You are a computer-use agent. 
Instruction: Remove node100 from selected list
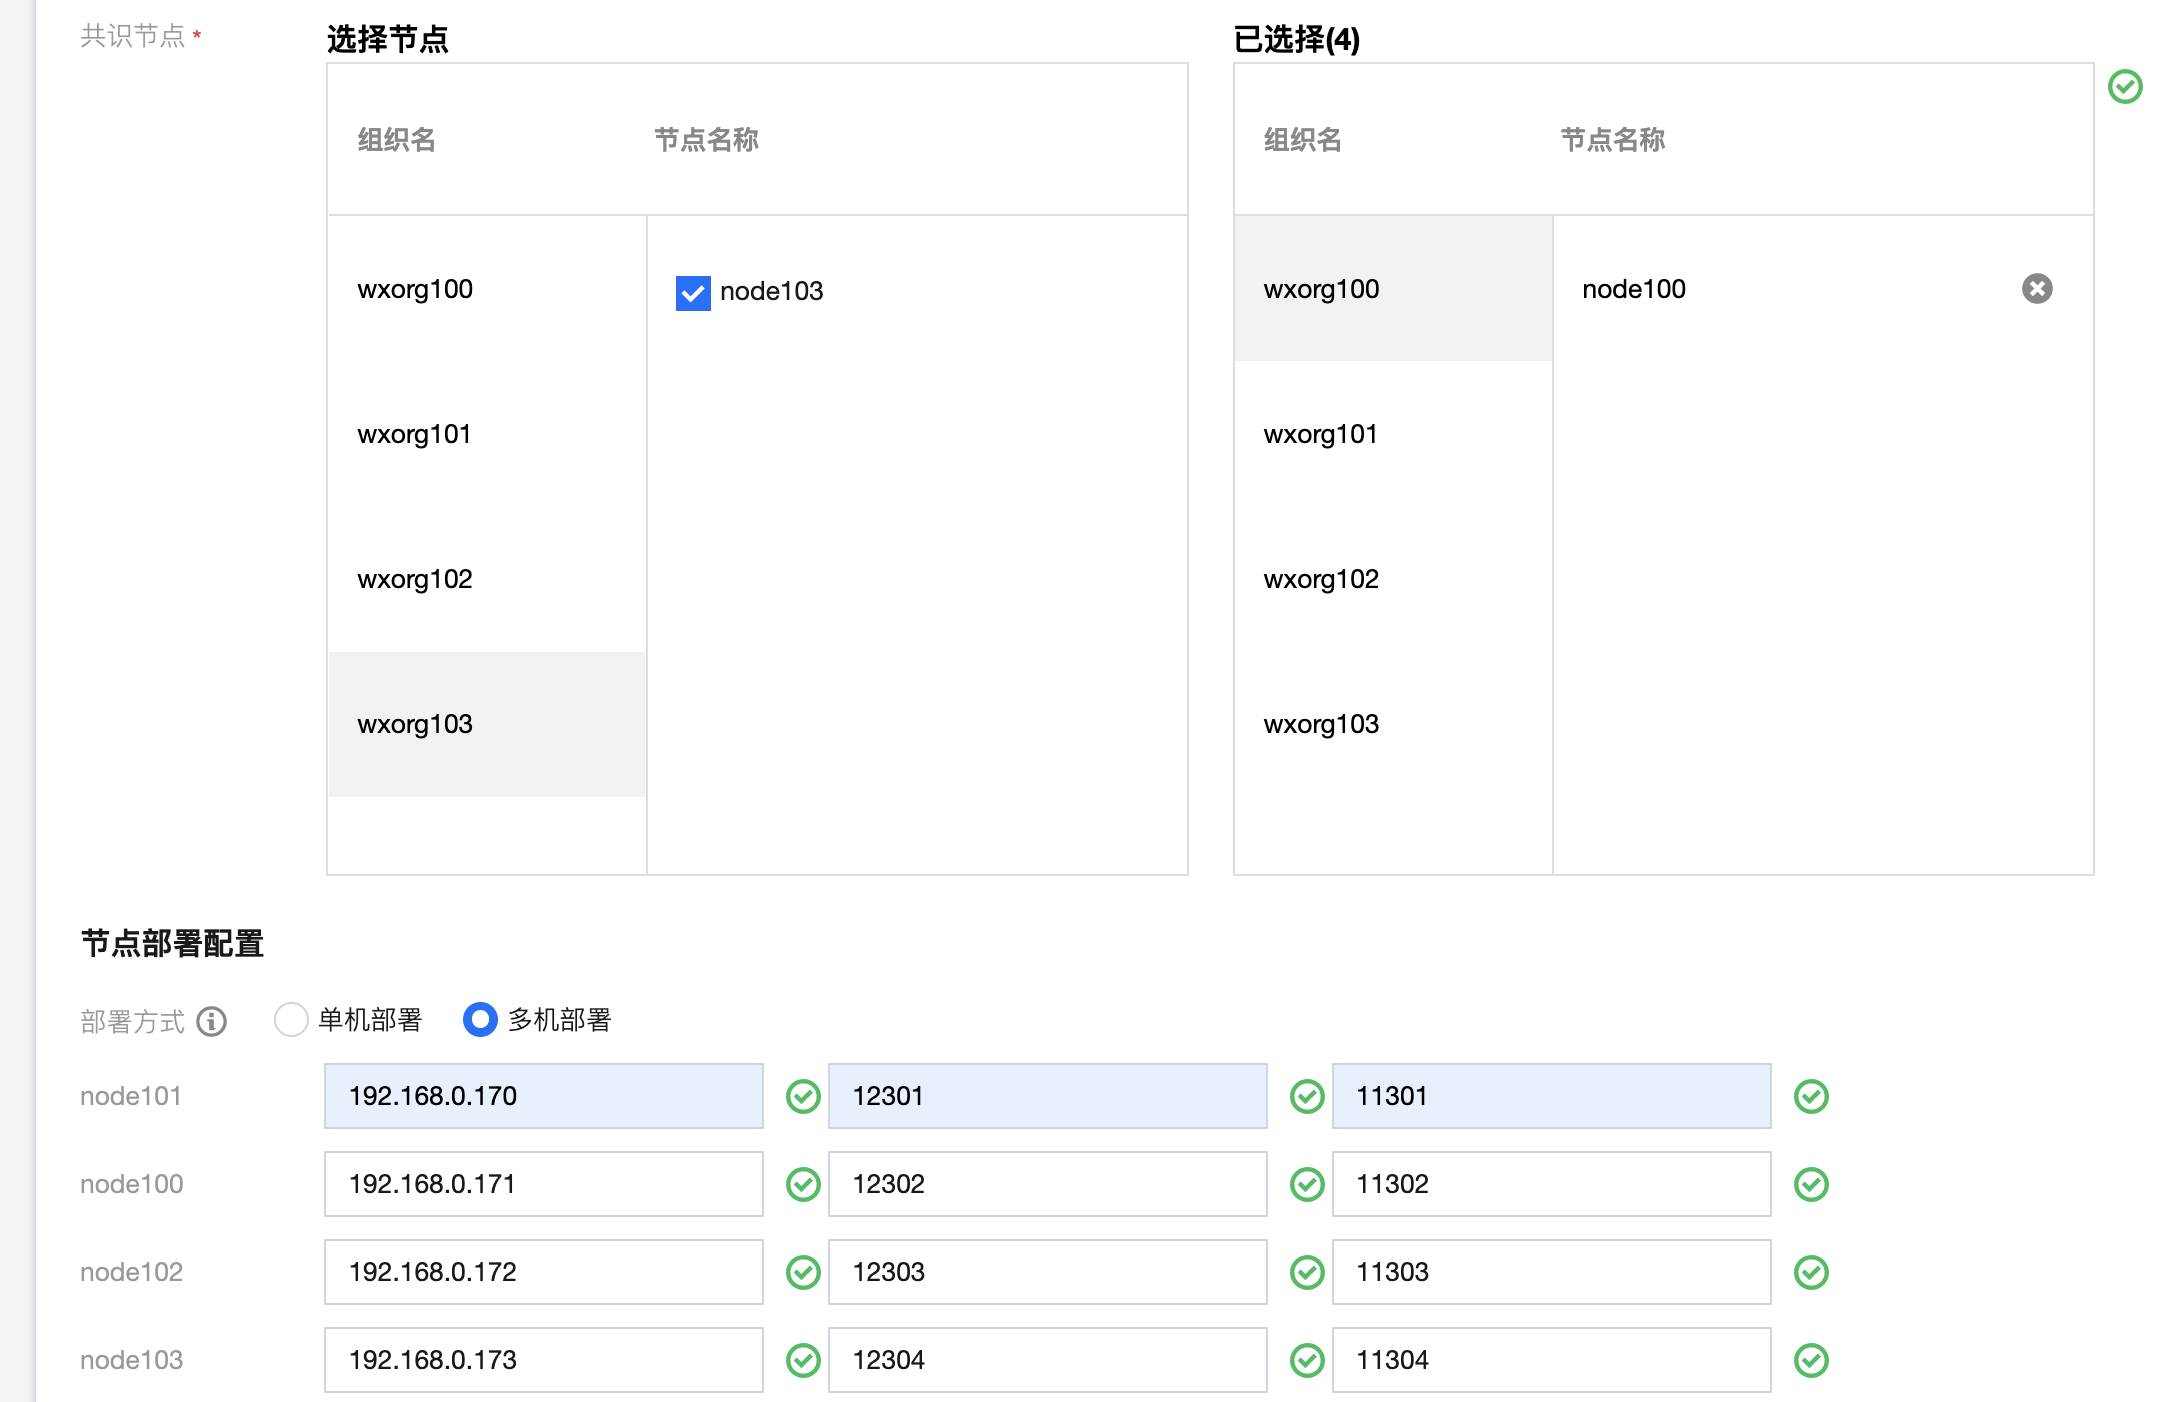2036,289
